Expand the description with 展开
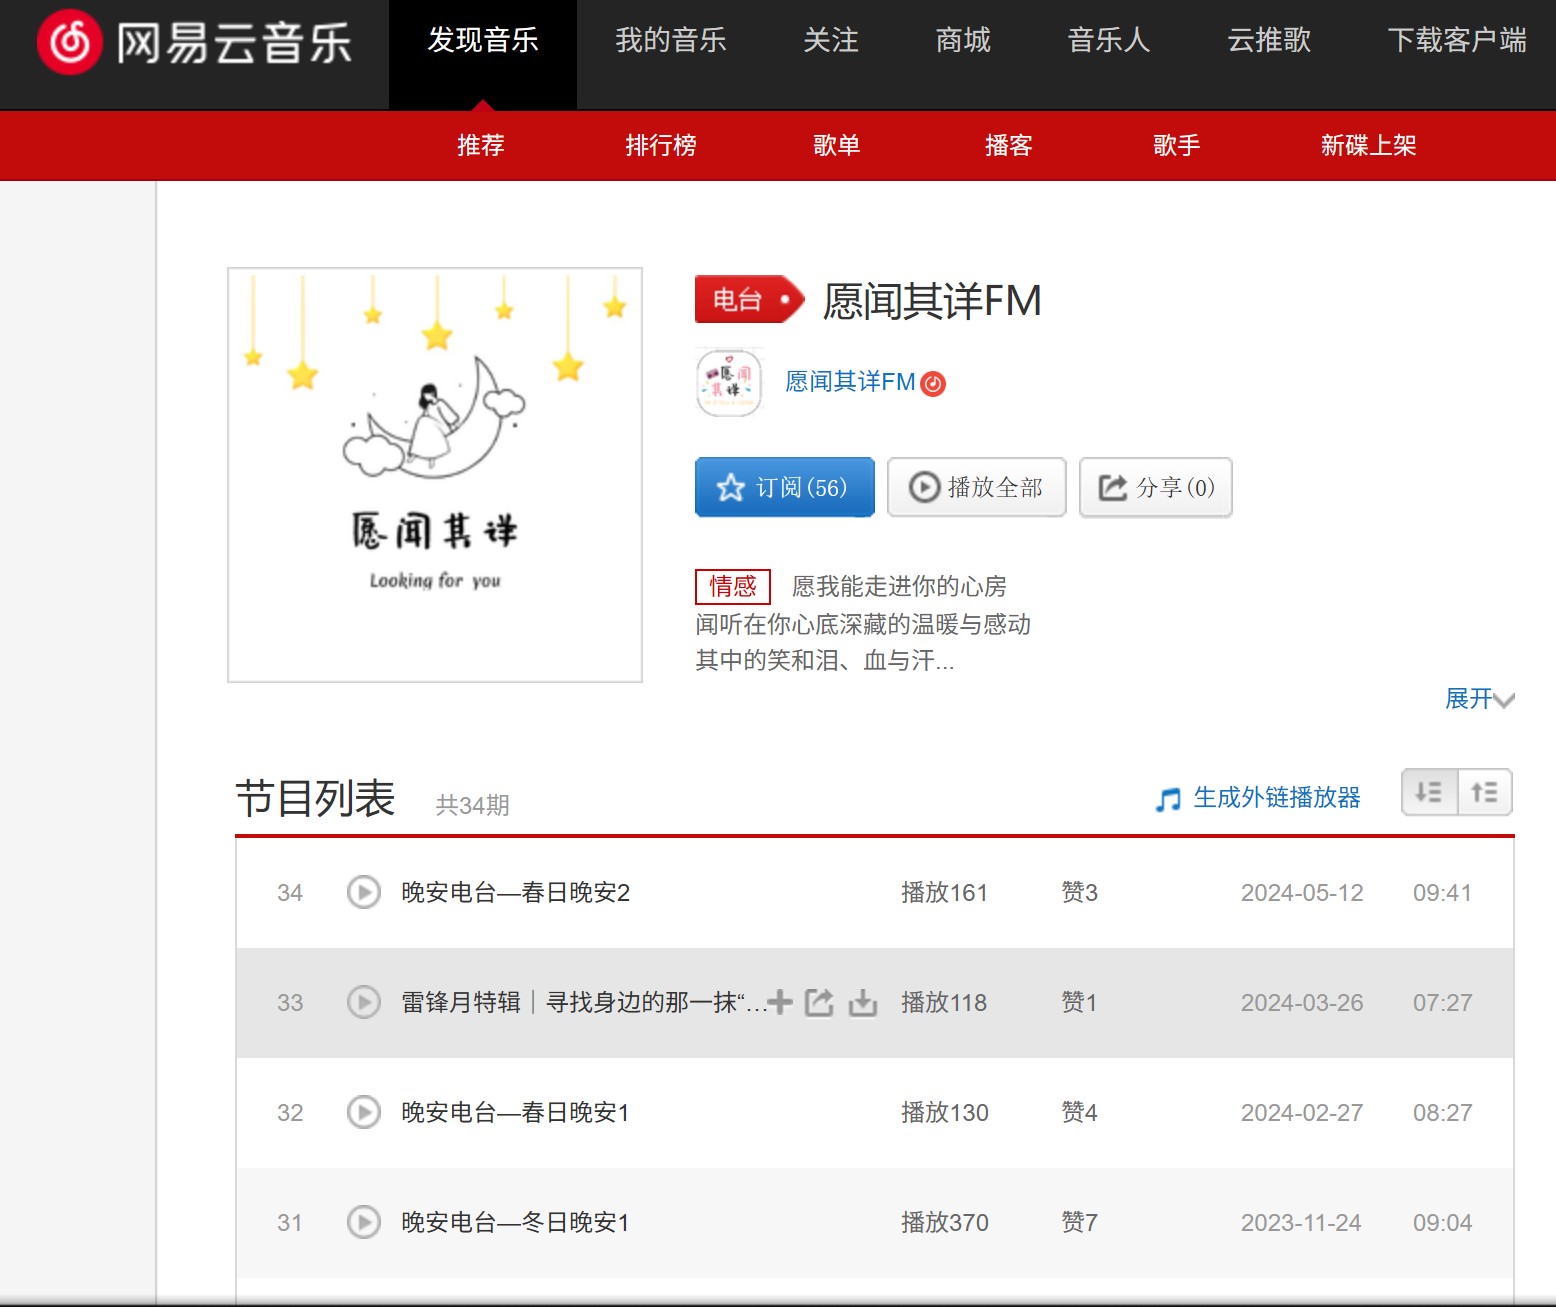The height and width of the screenshot is (1307, 1556). [x=1480, y=698]
